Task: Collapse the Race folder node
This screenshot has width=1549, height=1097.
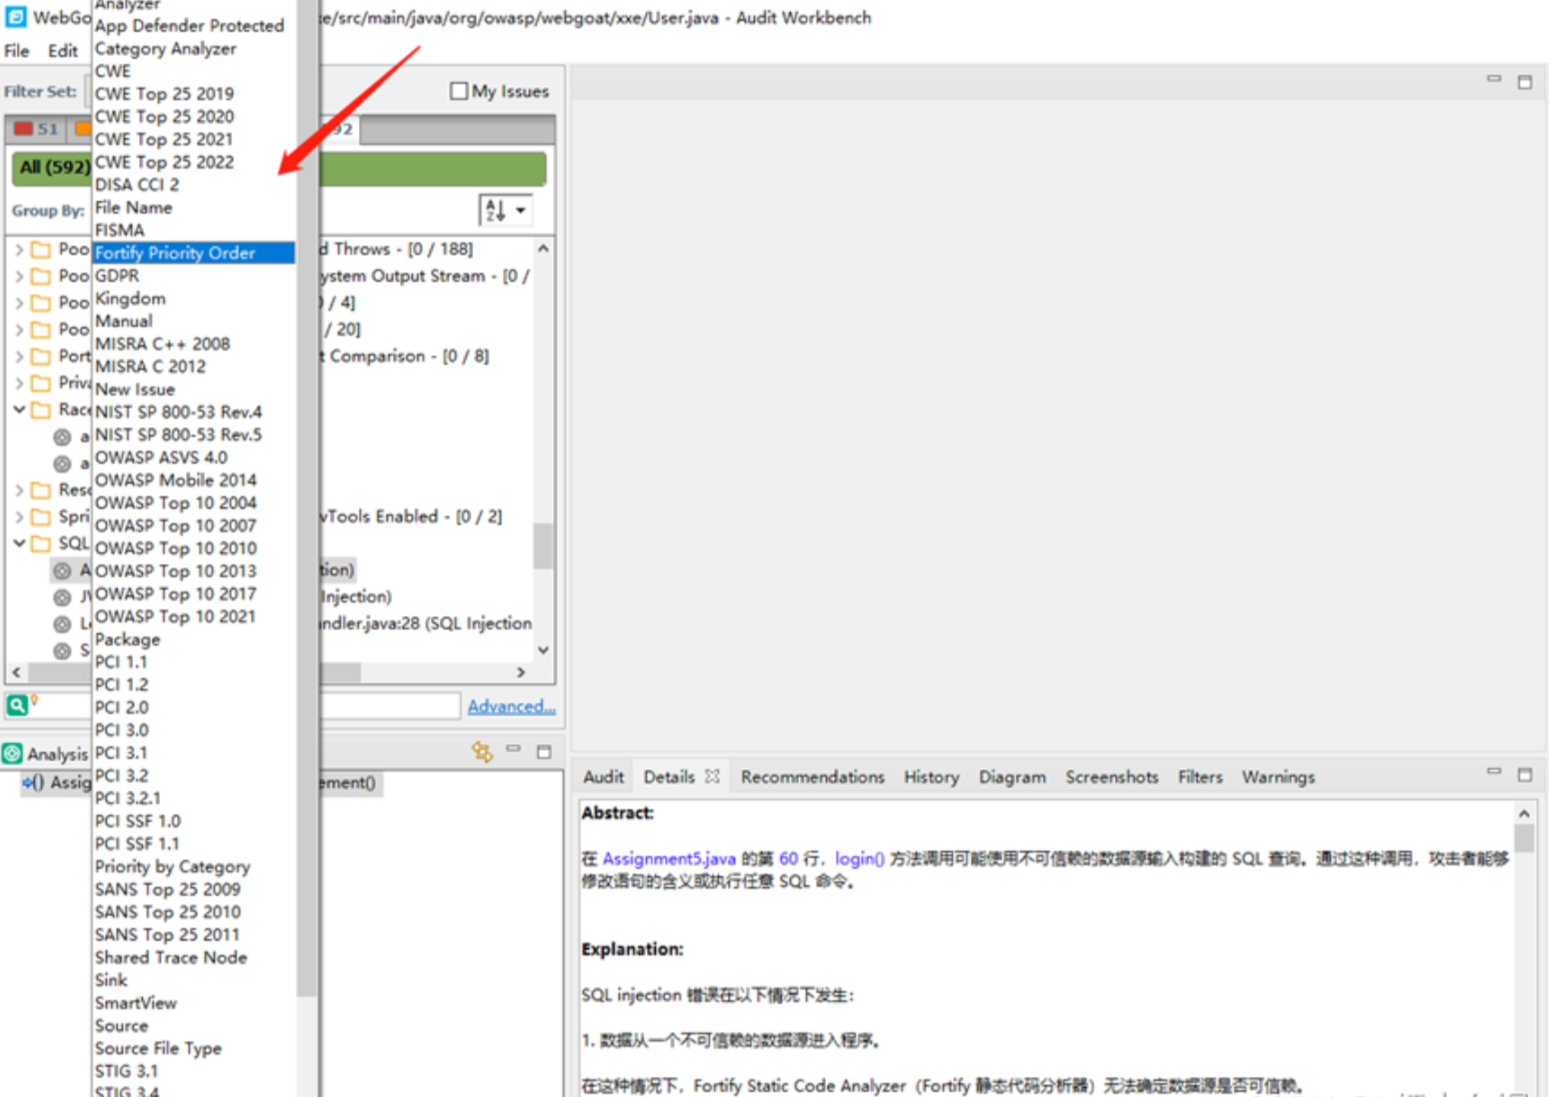Action: [x=19, y=410]
